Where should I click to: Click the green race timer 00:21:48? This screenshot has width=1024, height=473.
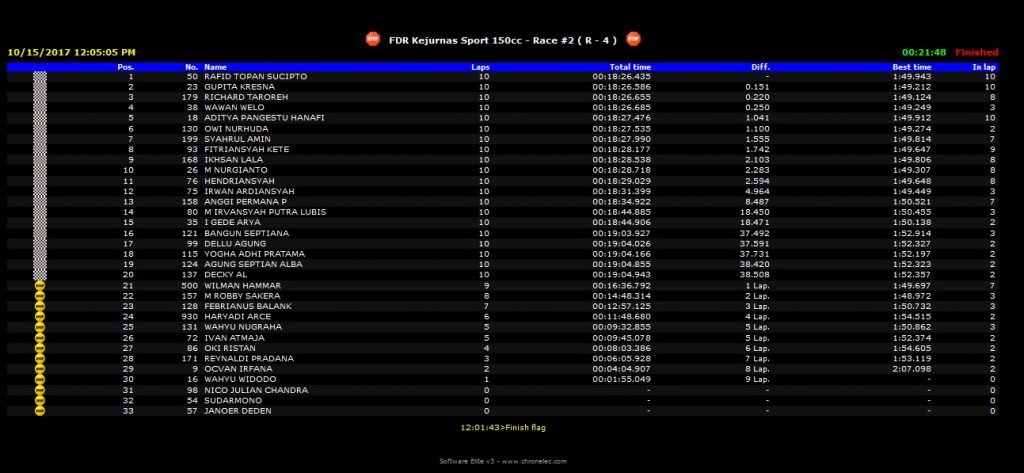point(923,52)
